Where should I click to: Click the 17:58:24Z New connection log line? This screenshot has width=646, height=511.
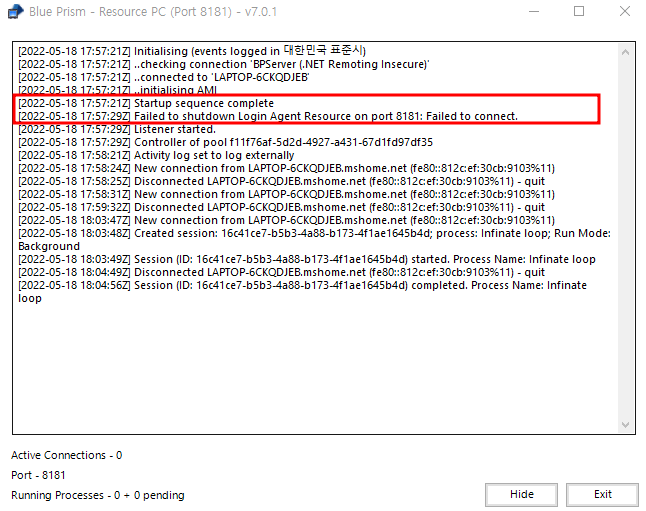[x=286, y=169]
